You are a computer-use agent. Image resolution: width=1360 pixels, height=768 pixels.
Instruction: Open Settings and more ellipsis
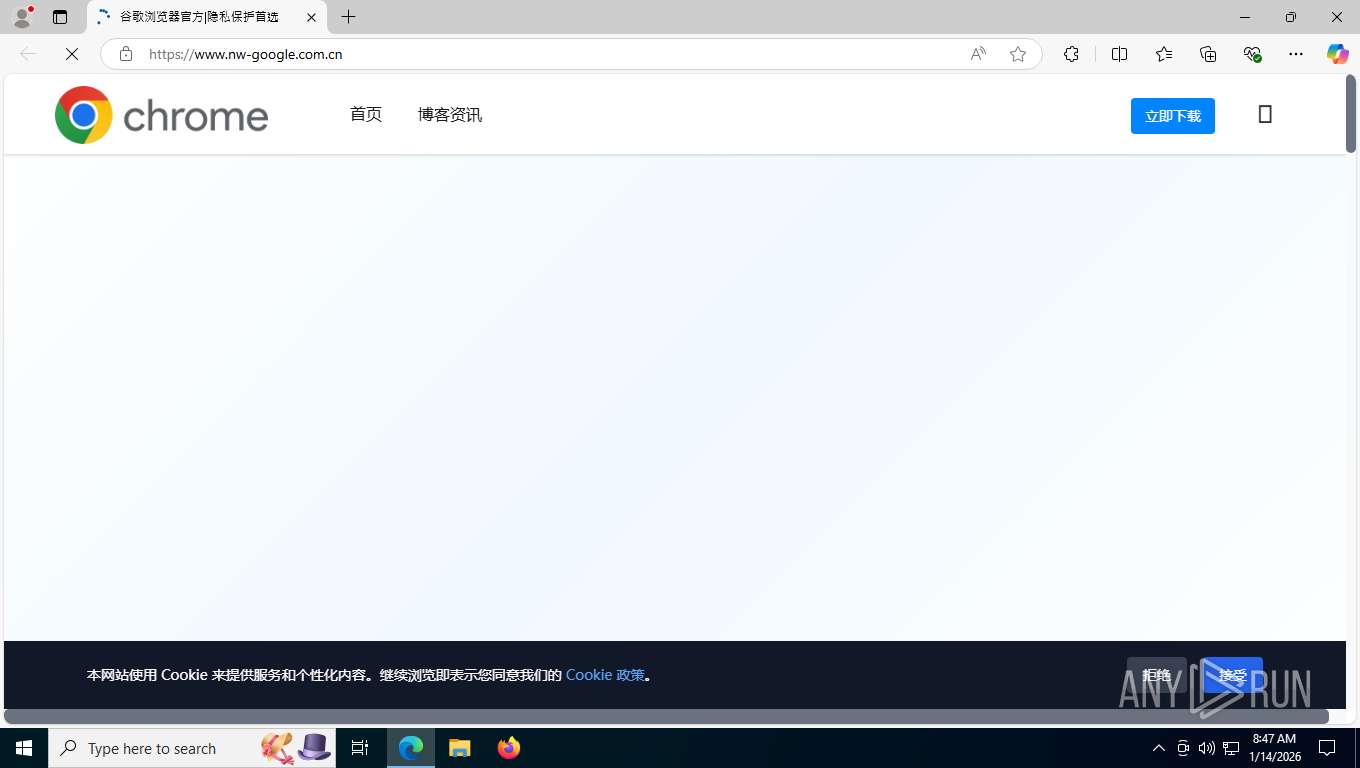pos(1296,54)
